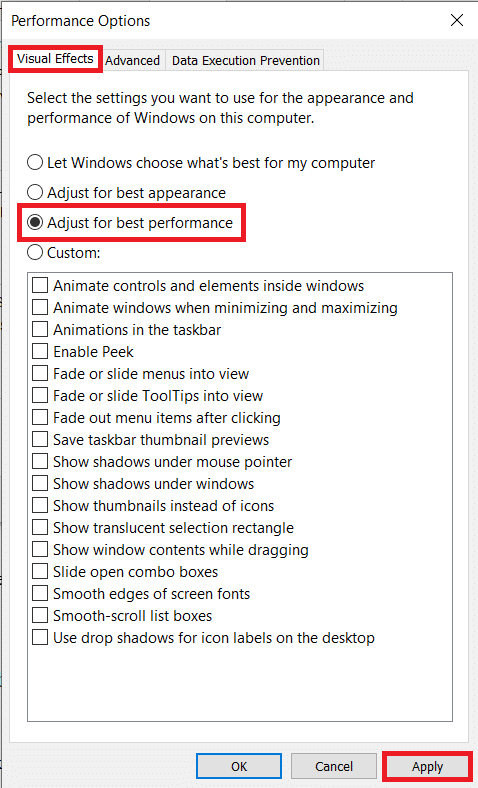Click the Apply button
This screenshot has width=478, height=788.
coord(428,766)
